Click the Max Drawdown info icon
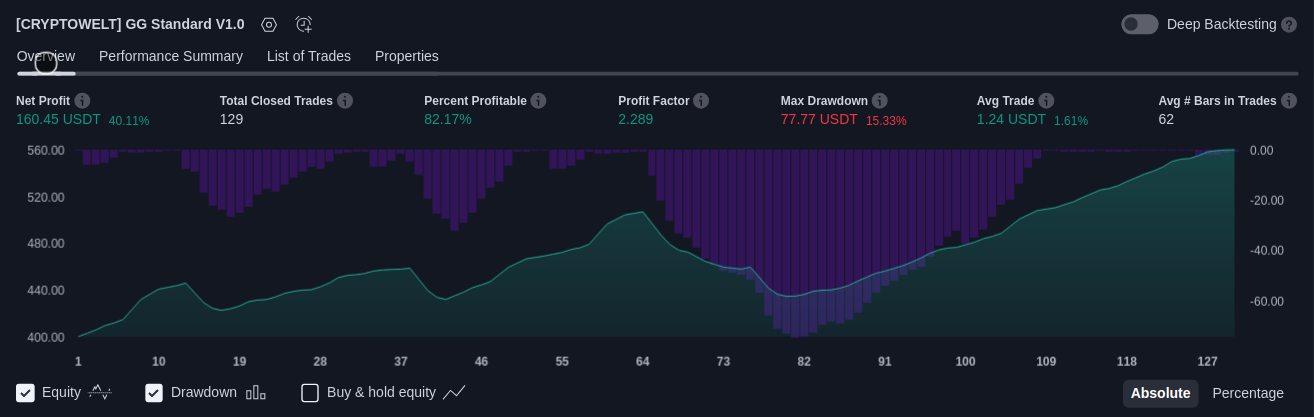 880,101
